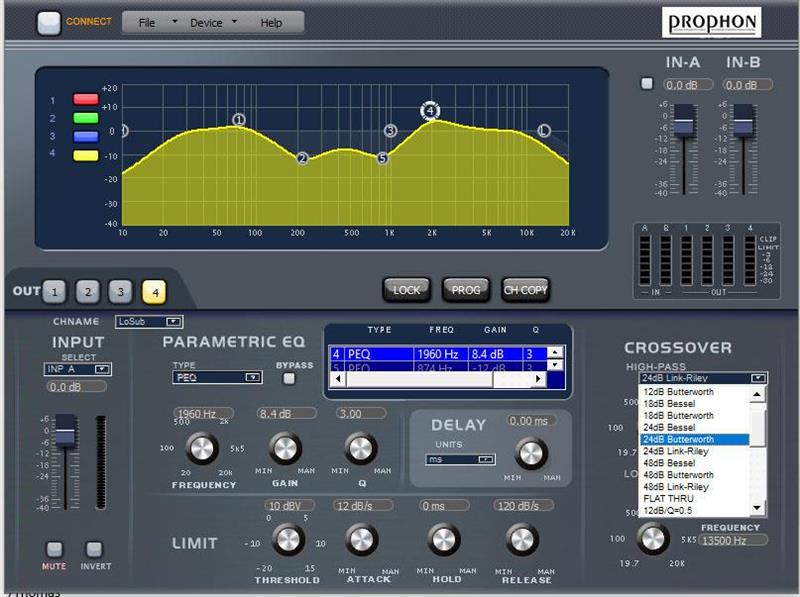Click the red channel 1 color swatch
This screenshot has height=597, width=800.
pos(85,101)
